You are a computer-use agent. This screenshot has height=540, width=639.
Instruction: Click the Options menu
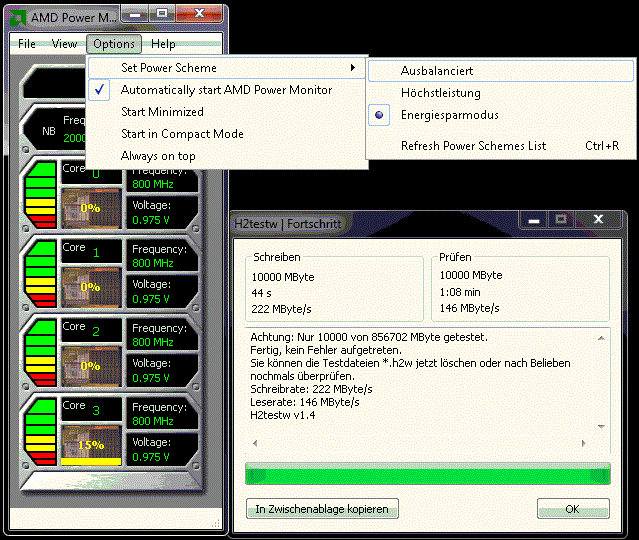tap(114, 44)
